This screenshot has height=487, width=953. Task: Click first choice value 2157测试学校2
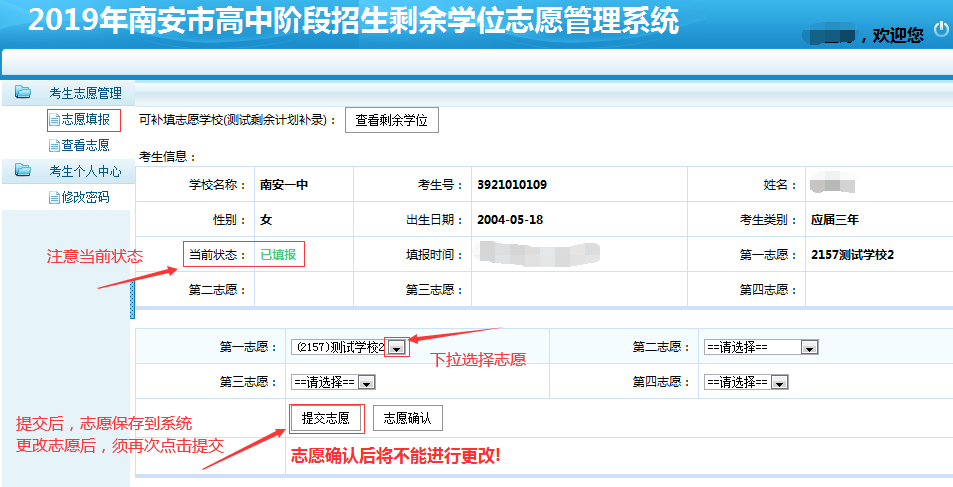click(x=852, y=255)
